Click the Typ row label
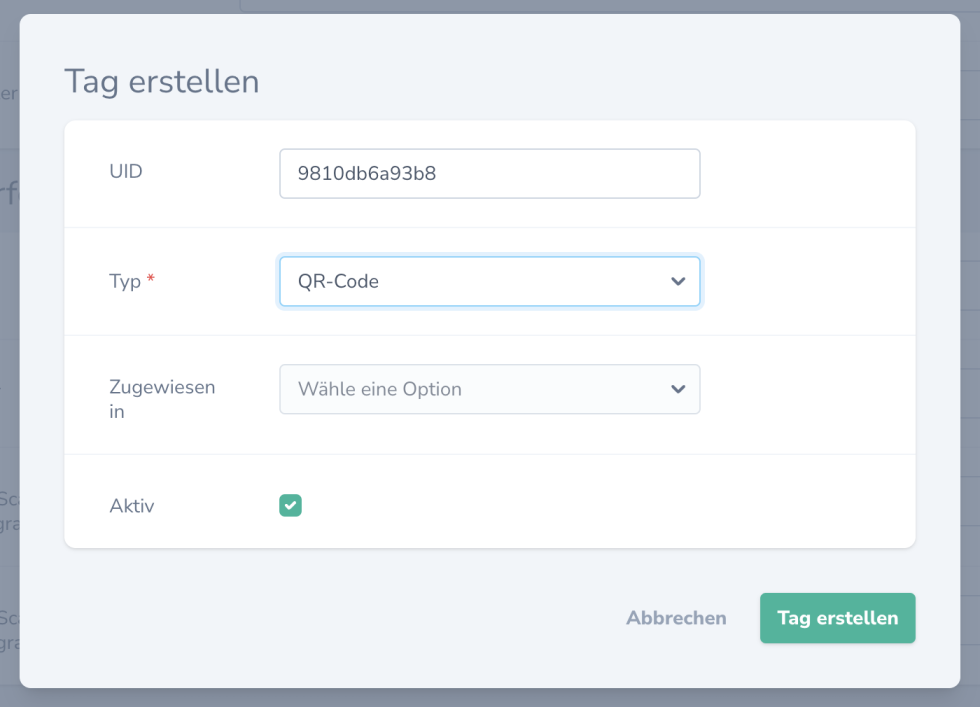980x707 pixels. point(125,281)
